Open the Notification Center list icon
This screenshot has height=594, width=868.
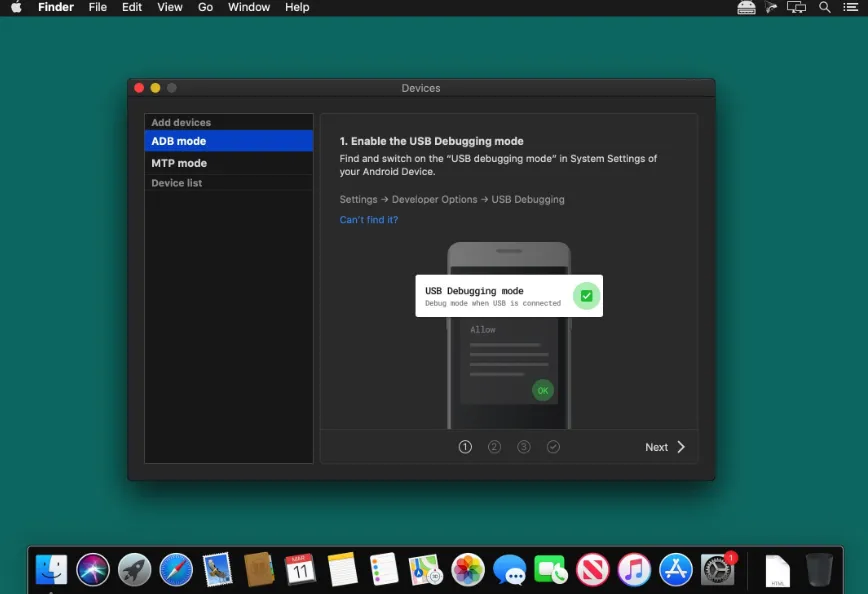point(851,7)
